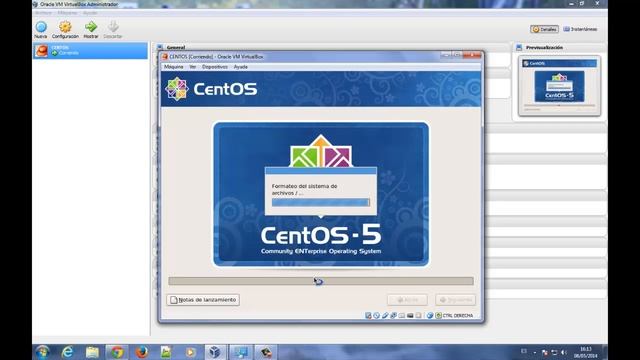Click the overall installation progress bar
The image size is (640, 360).
click(321, 281)
